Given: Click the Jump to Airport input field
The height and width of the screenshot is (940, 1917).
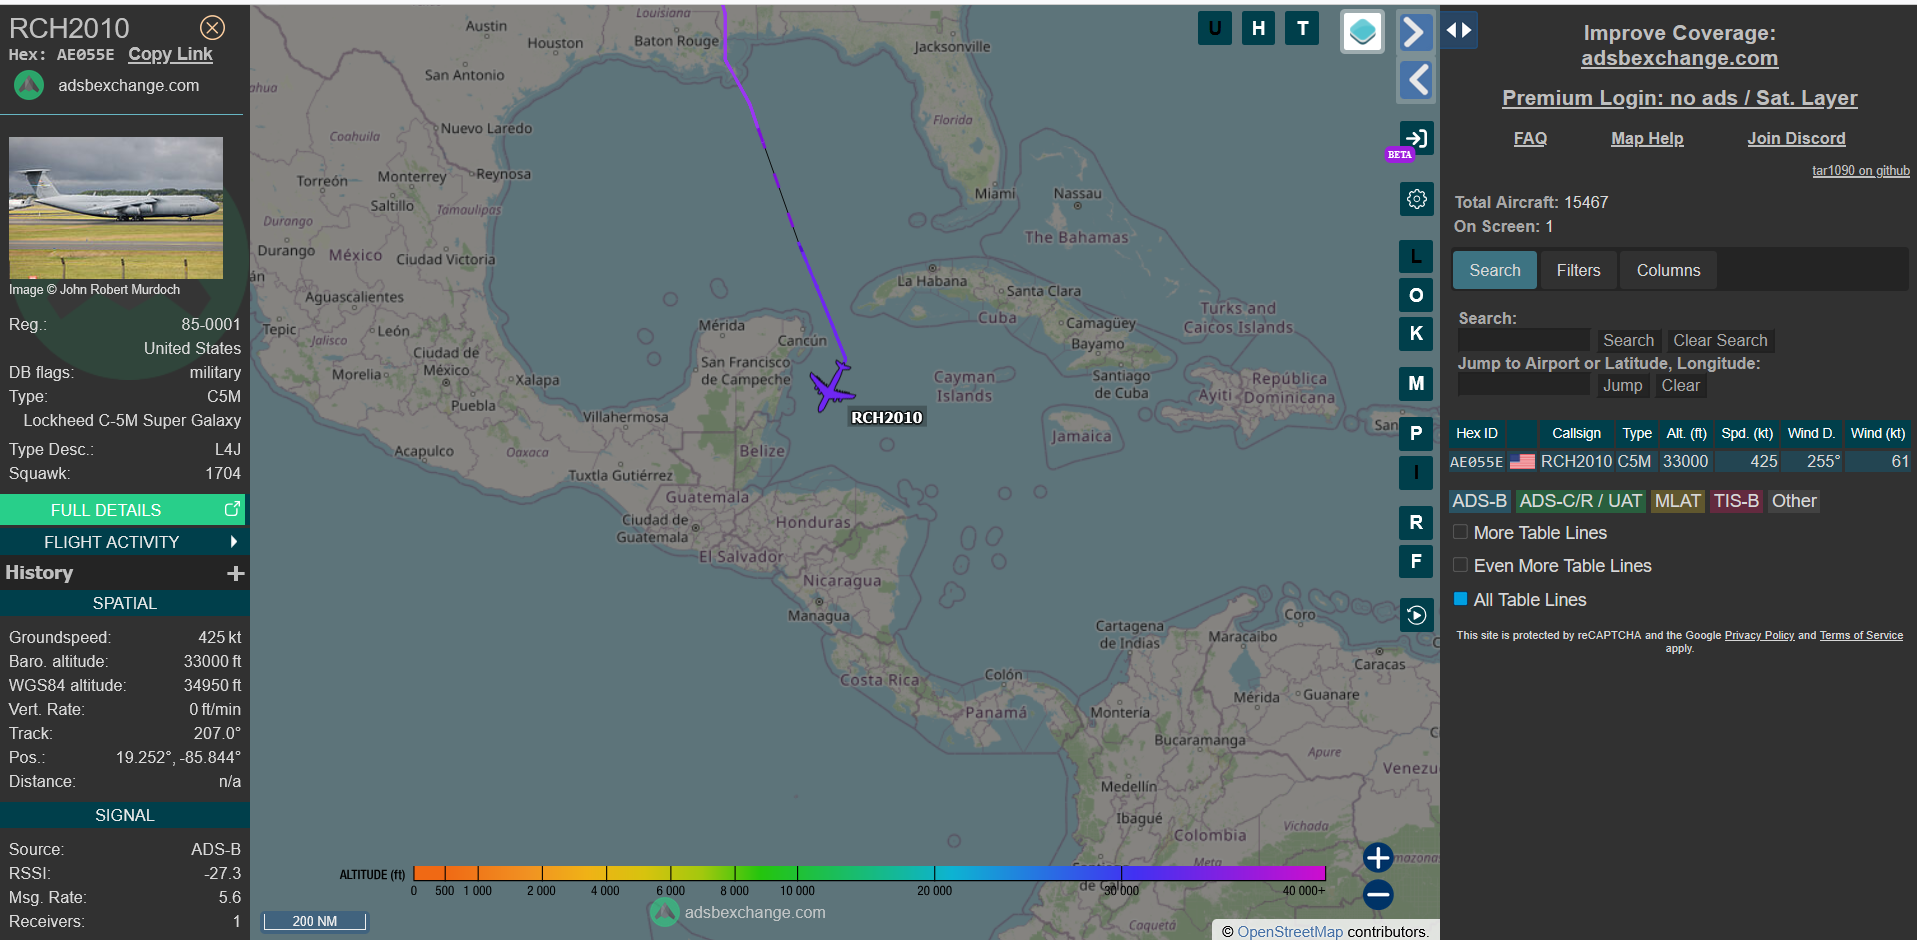Looking at the screenshot, I should tap(1523, 385).
